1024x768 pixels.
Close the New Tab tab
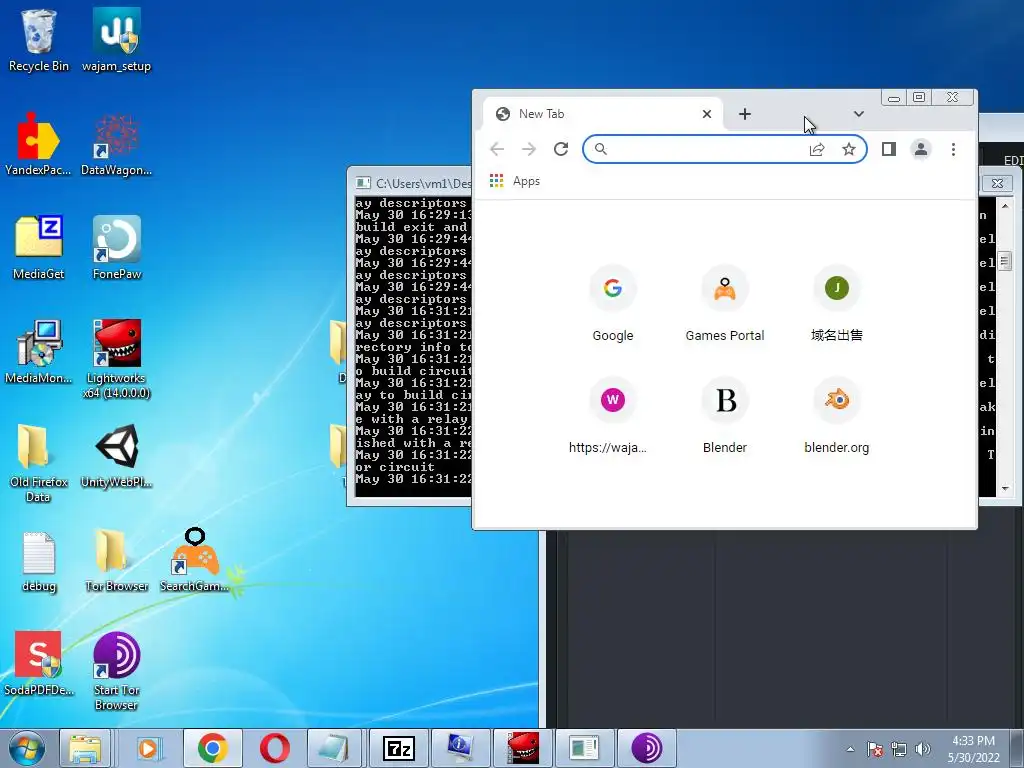click(x=707, y=114)
